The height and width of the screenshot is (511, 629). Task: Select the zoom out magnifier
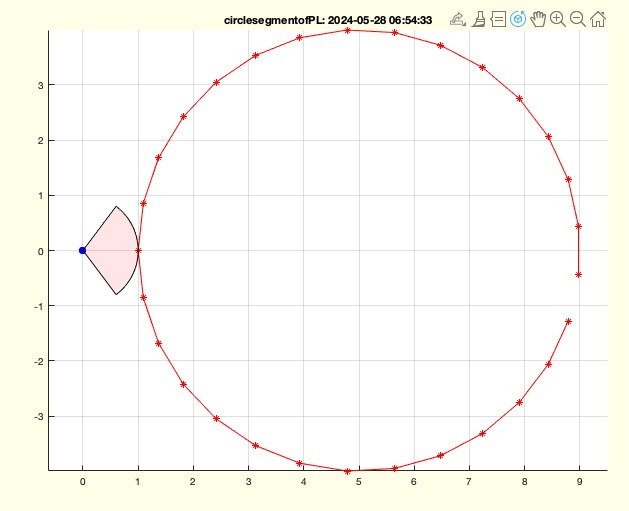(578, 18)
